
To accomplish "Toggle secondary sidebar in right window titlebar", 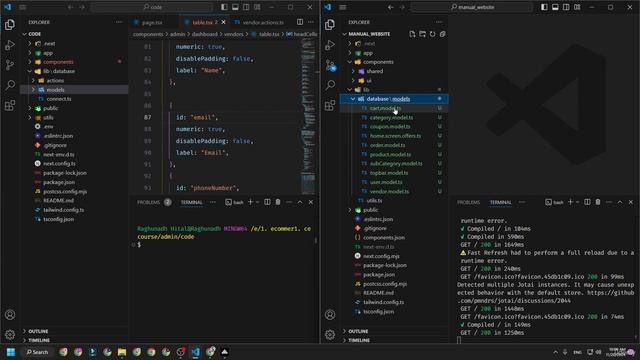I will 566,7.
